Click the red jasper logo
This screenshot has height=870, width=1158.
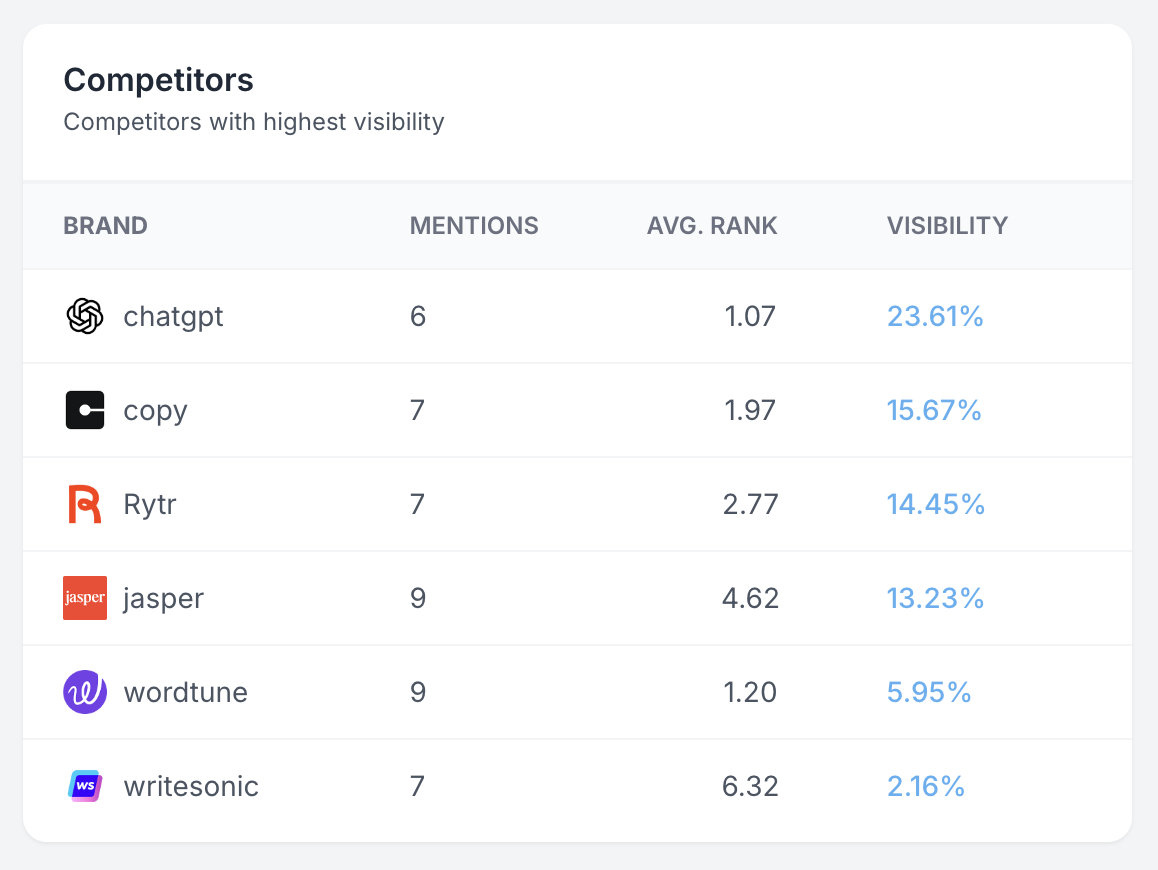(85, 598)
